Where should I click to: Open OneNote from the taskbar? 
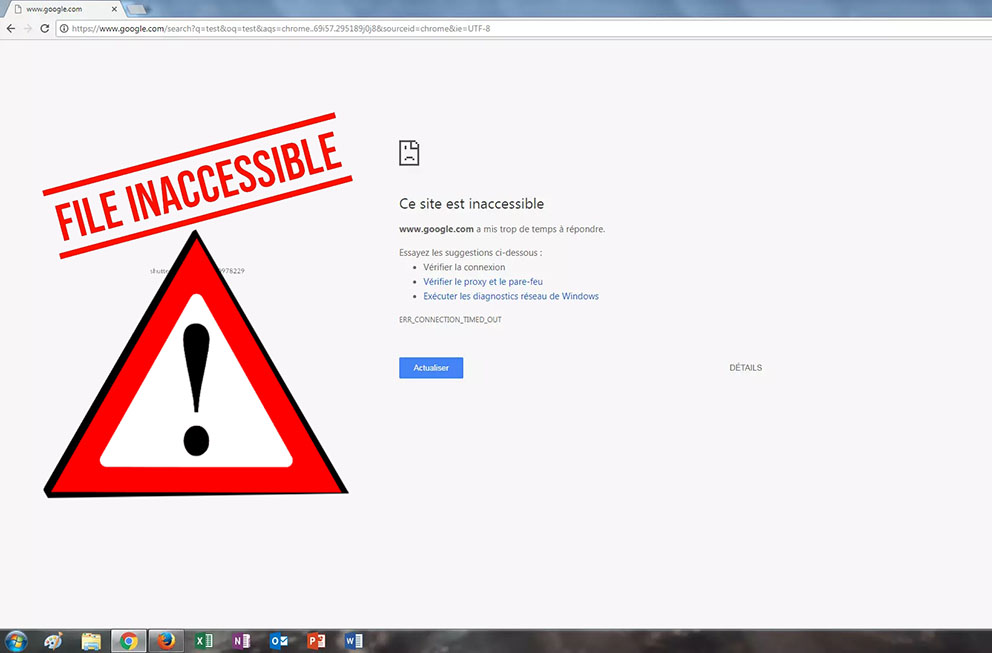[x=241, y=641]
